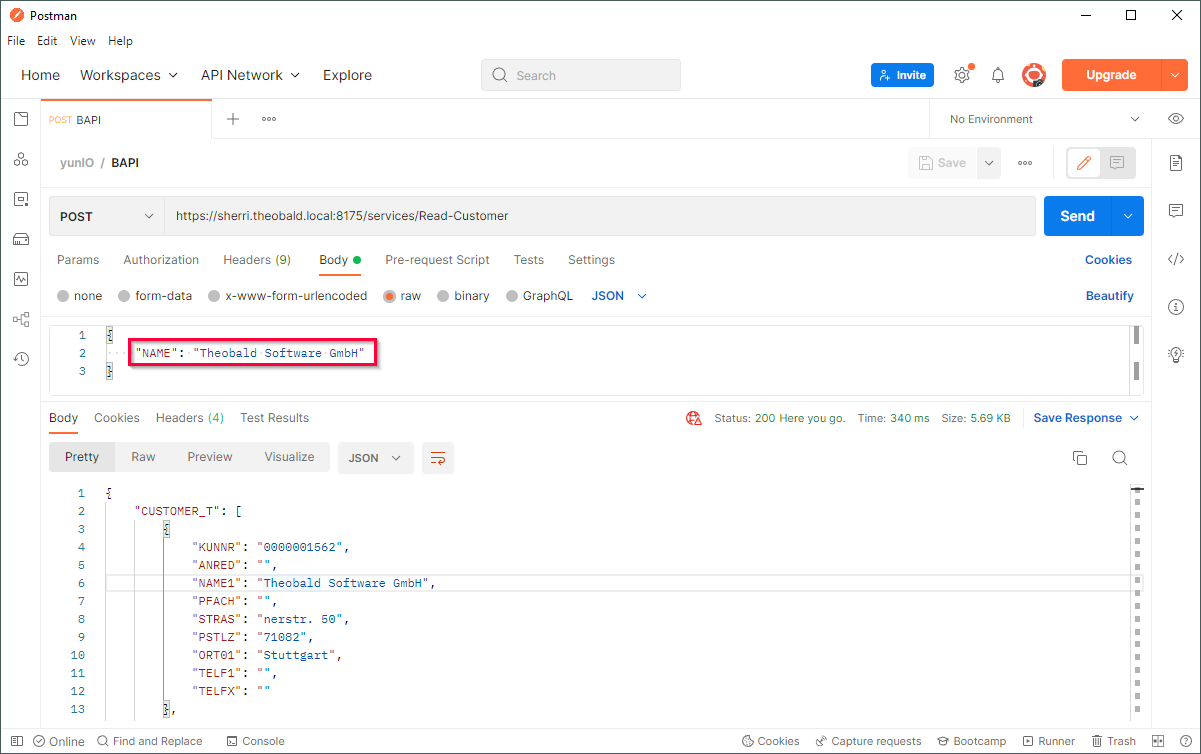The height and width of the screenshot is (754, 1201).
Task: Copy the response body icon
Action: [x=1080, y=458]
